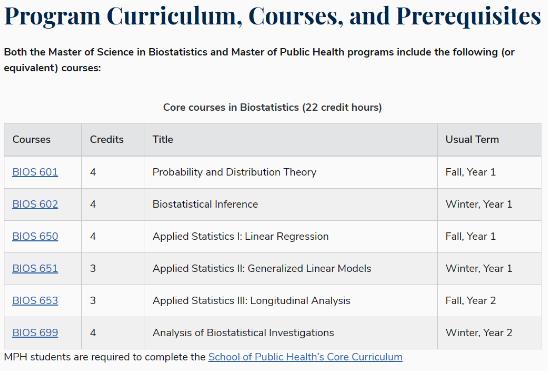Click the Title column header
This screenshot has width=548, height=371.
163,139
